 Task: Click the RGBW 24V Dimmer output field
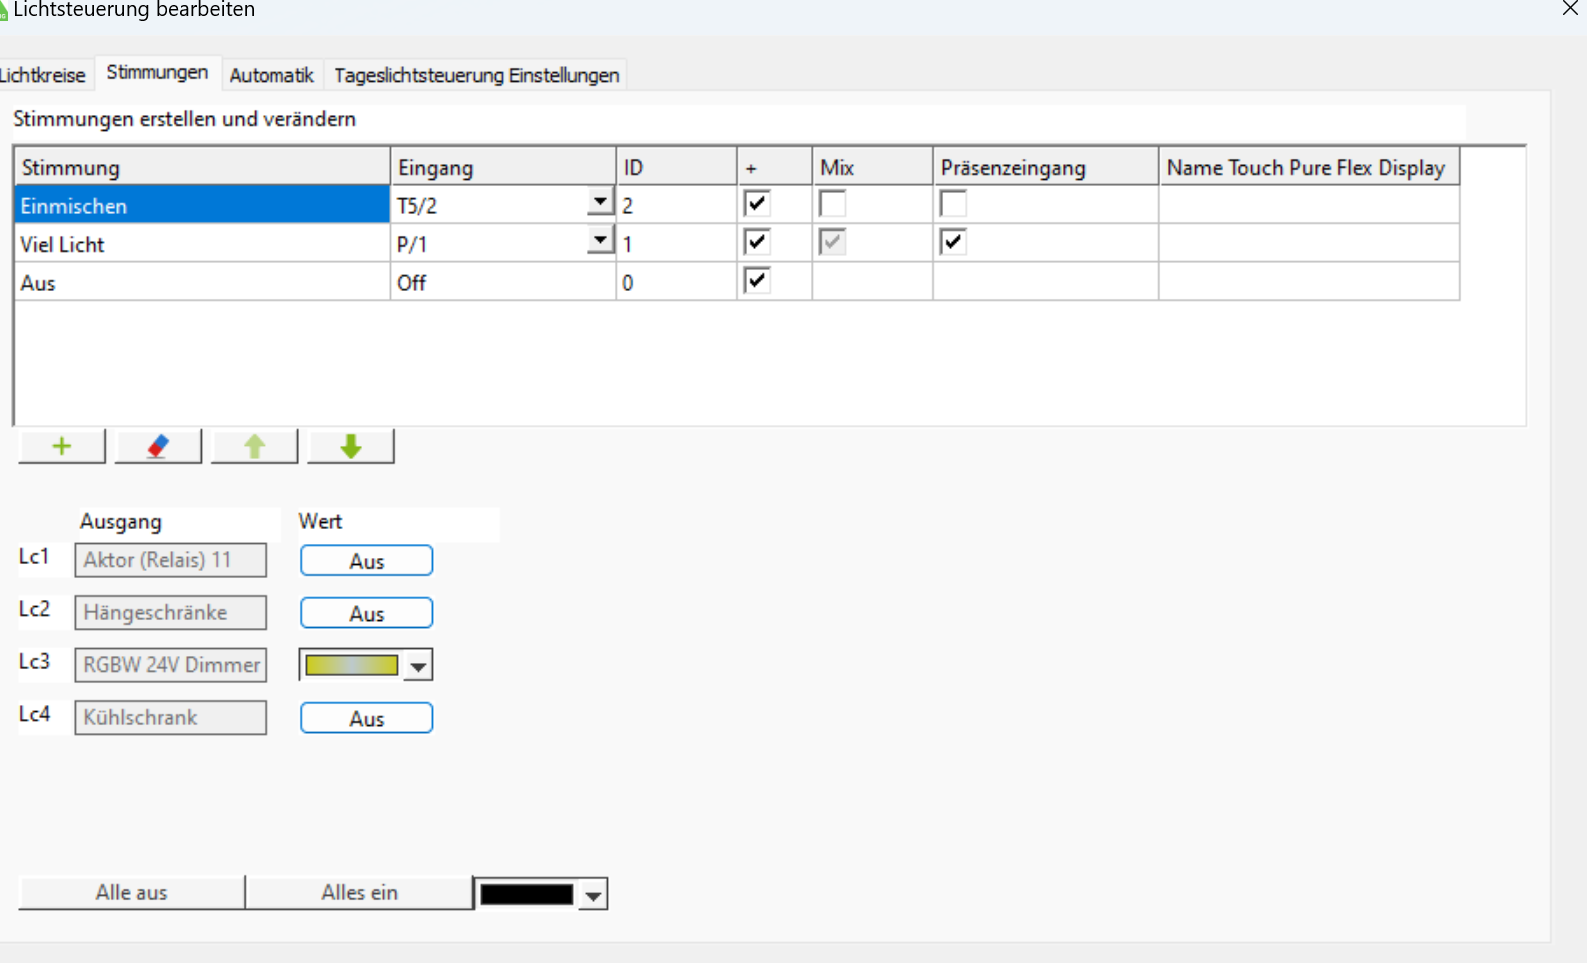click(x=171, y=665)
